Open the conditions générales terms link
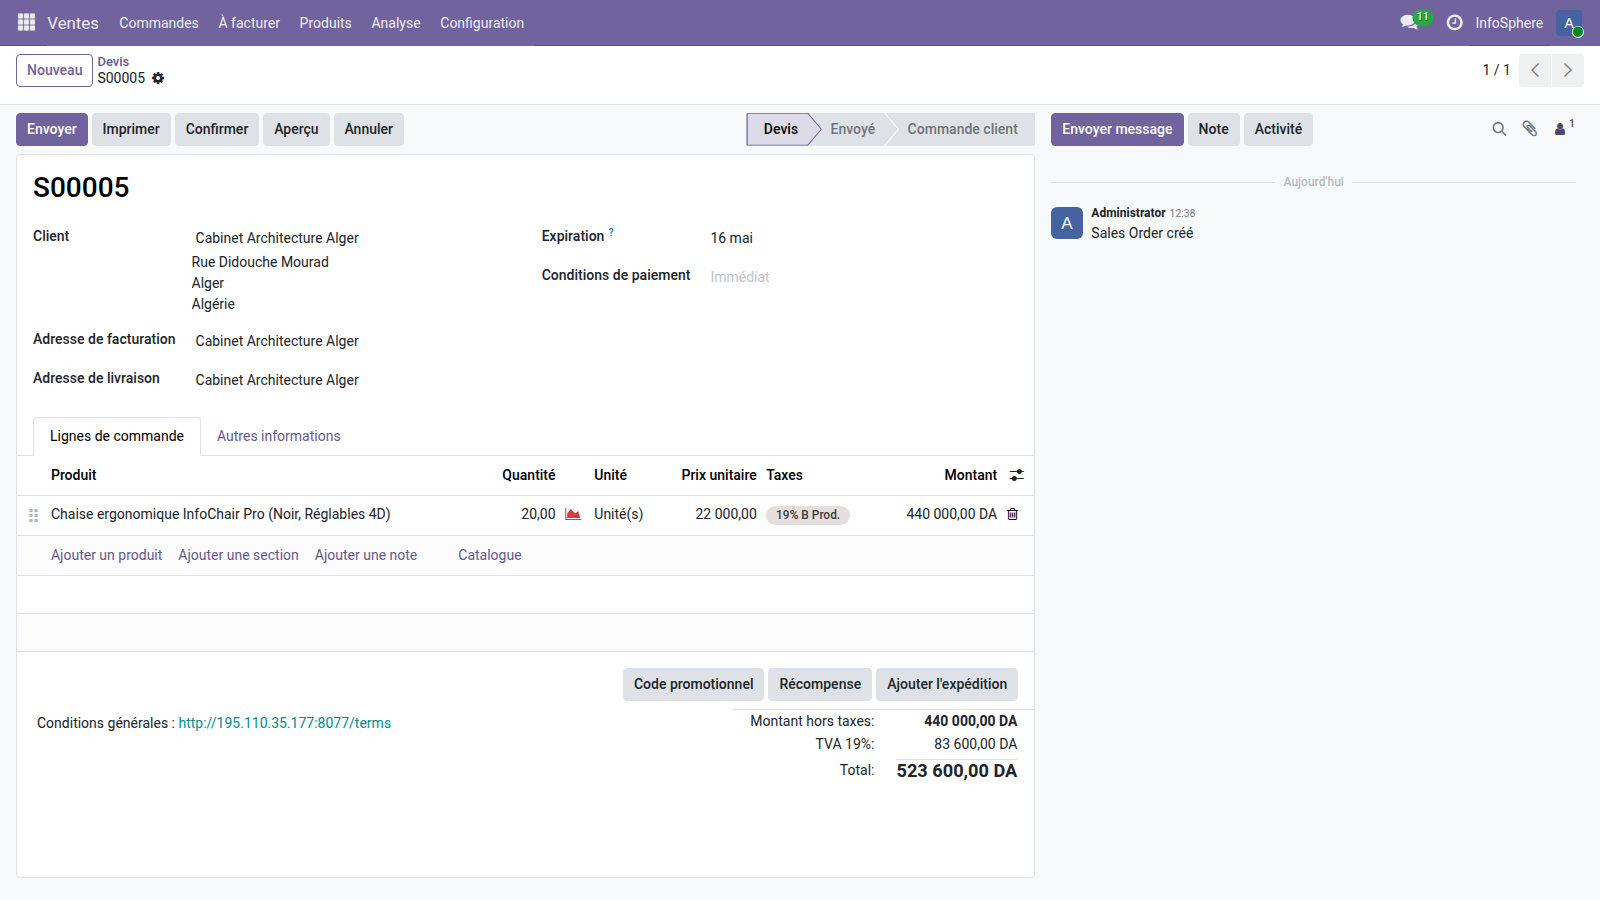The height and width of the screenshot is (900, 1600). (284, 723)
